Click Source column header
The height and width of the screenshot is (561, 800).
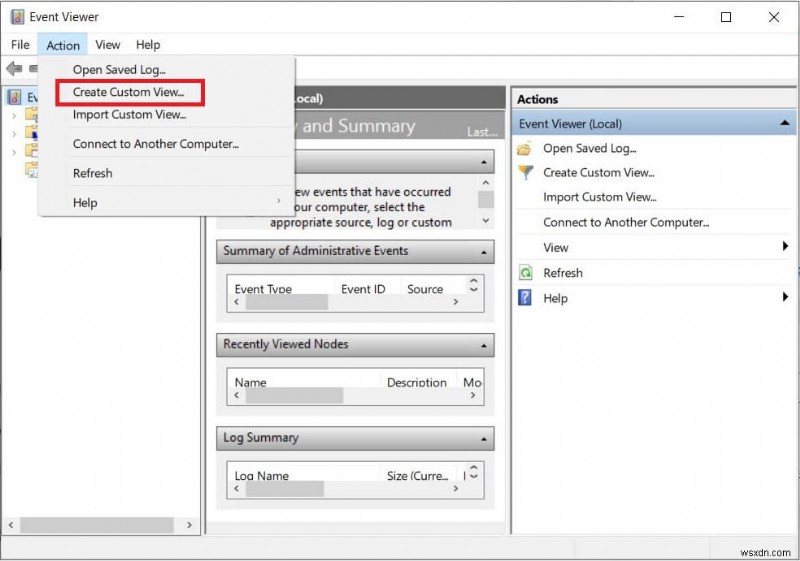(x=425, y=289)
